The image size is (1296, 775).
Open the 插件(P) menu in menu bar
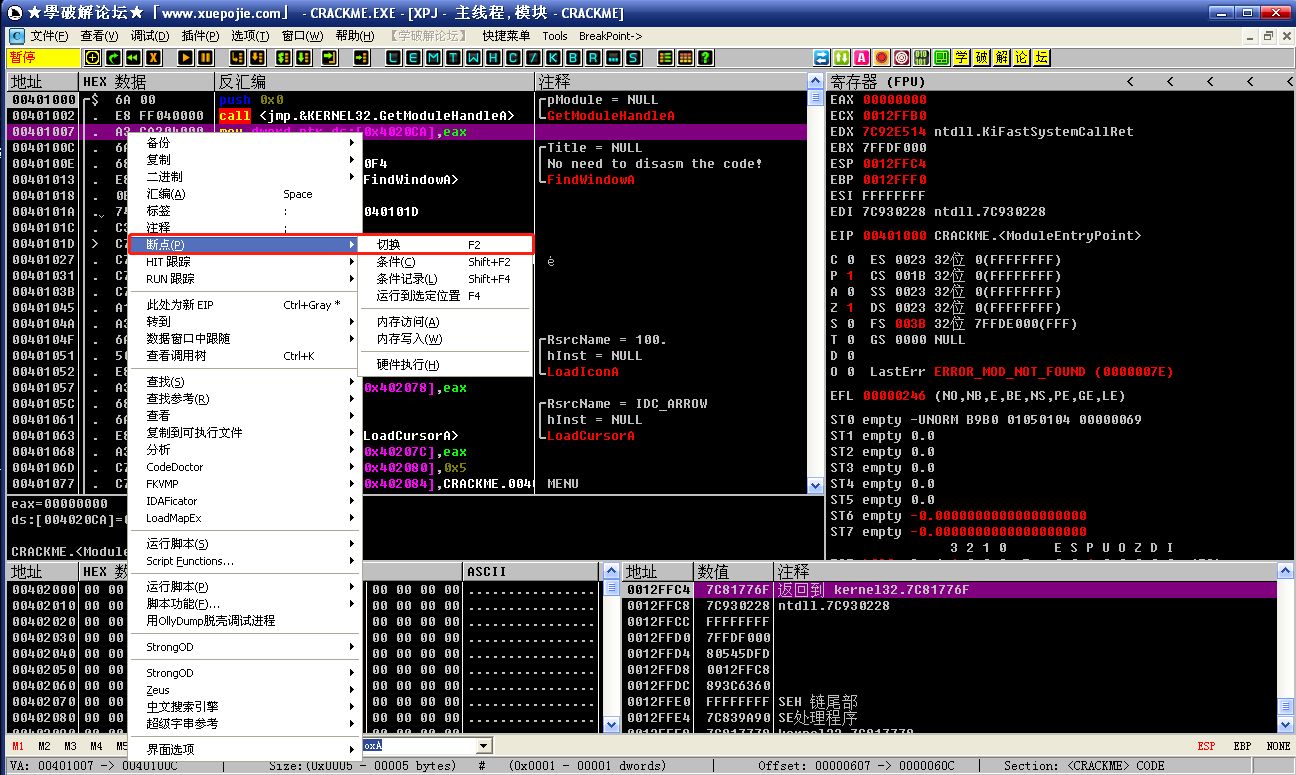pyautogui.click(x=201, y=36)
